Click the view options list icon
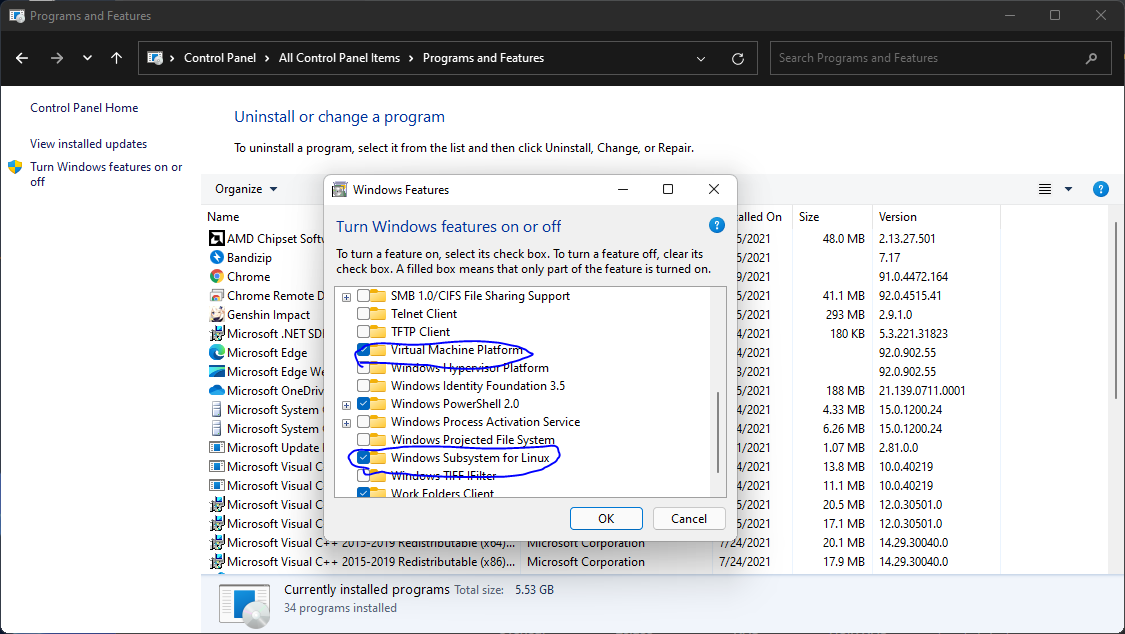Image resolution: width=1125 pixels, height=634 pixels. tap(1045, 189)
